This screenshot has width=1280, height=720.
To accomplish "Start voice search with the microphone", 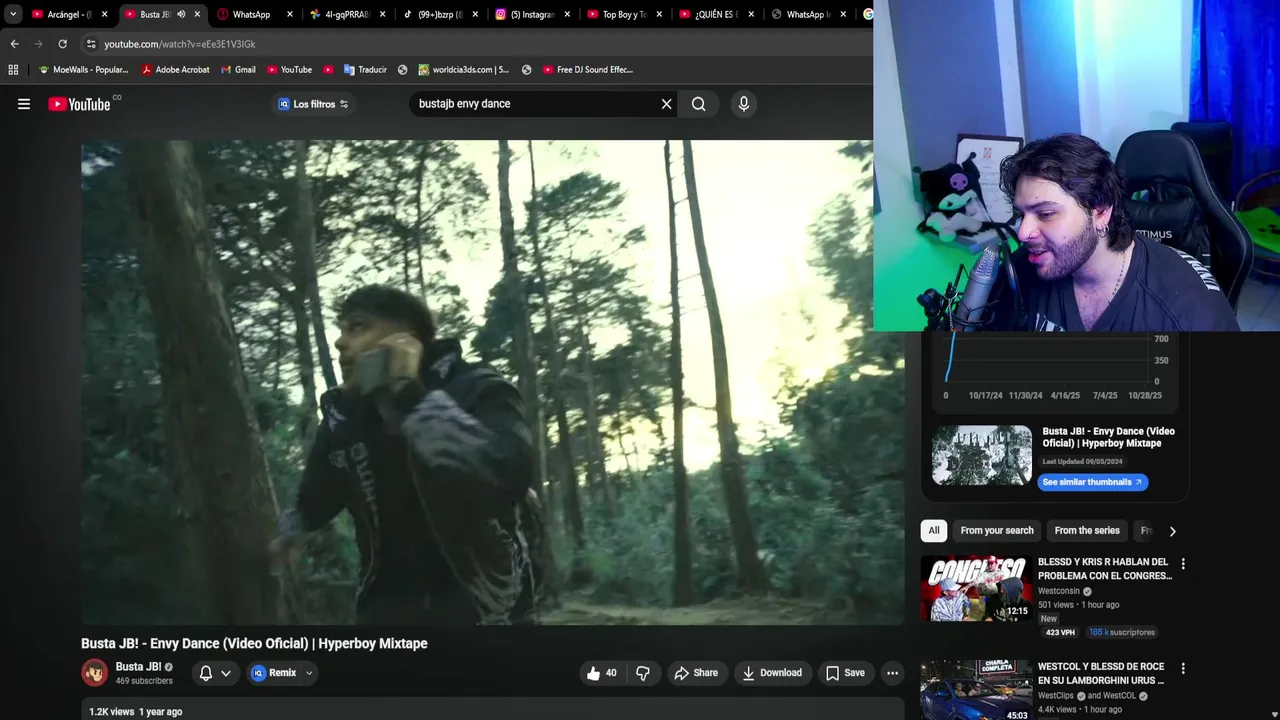I will tap(743, 104).
